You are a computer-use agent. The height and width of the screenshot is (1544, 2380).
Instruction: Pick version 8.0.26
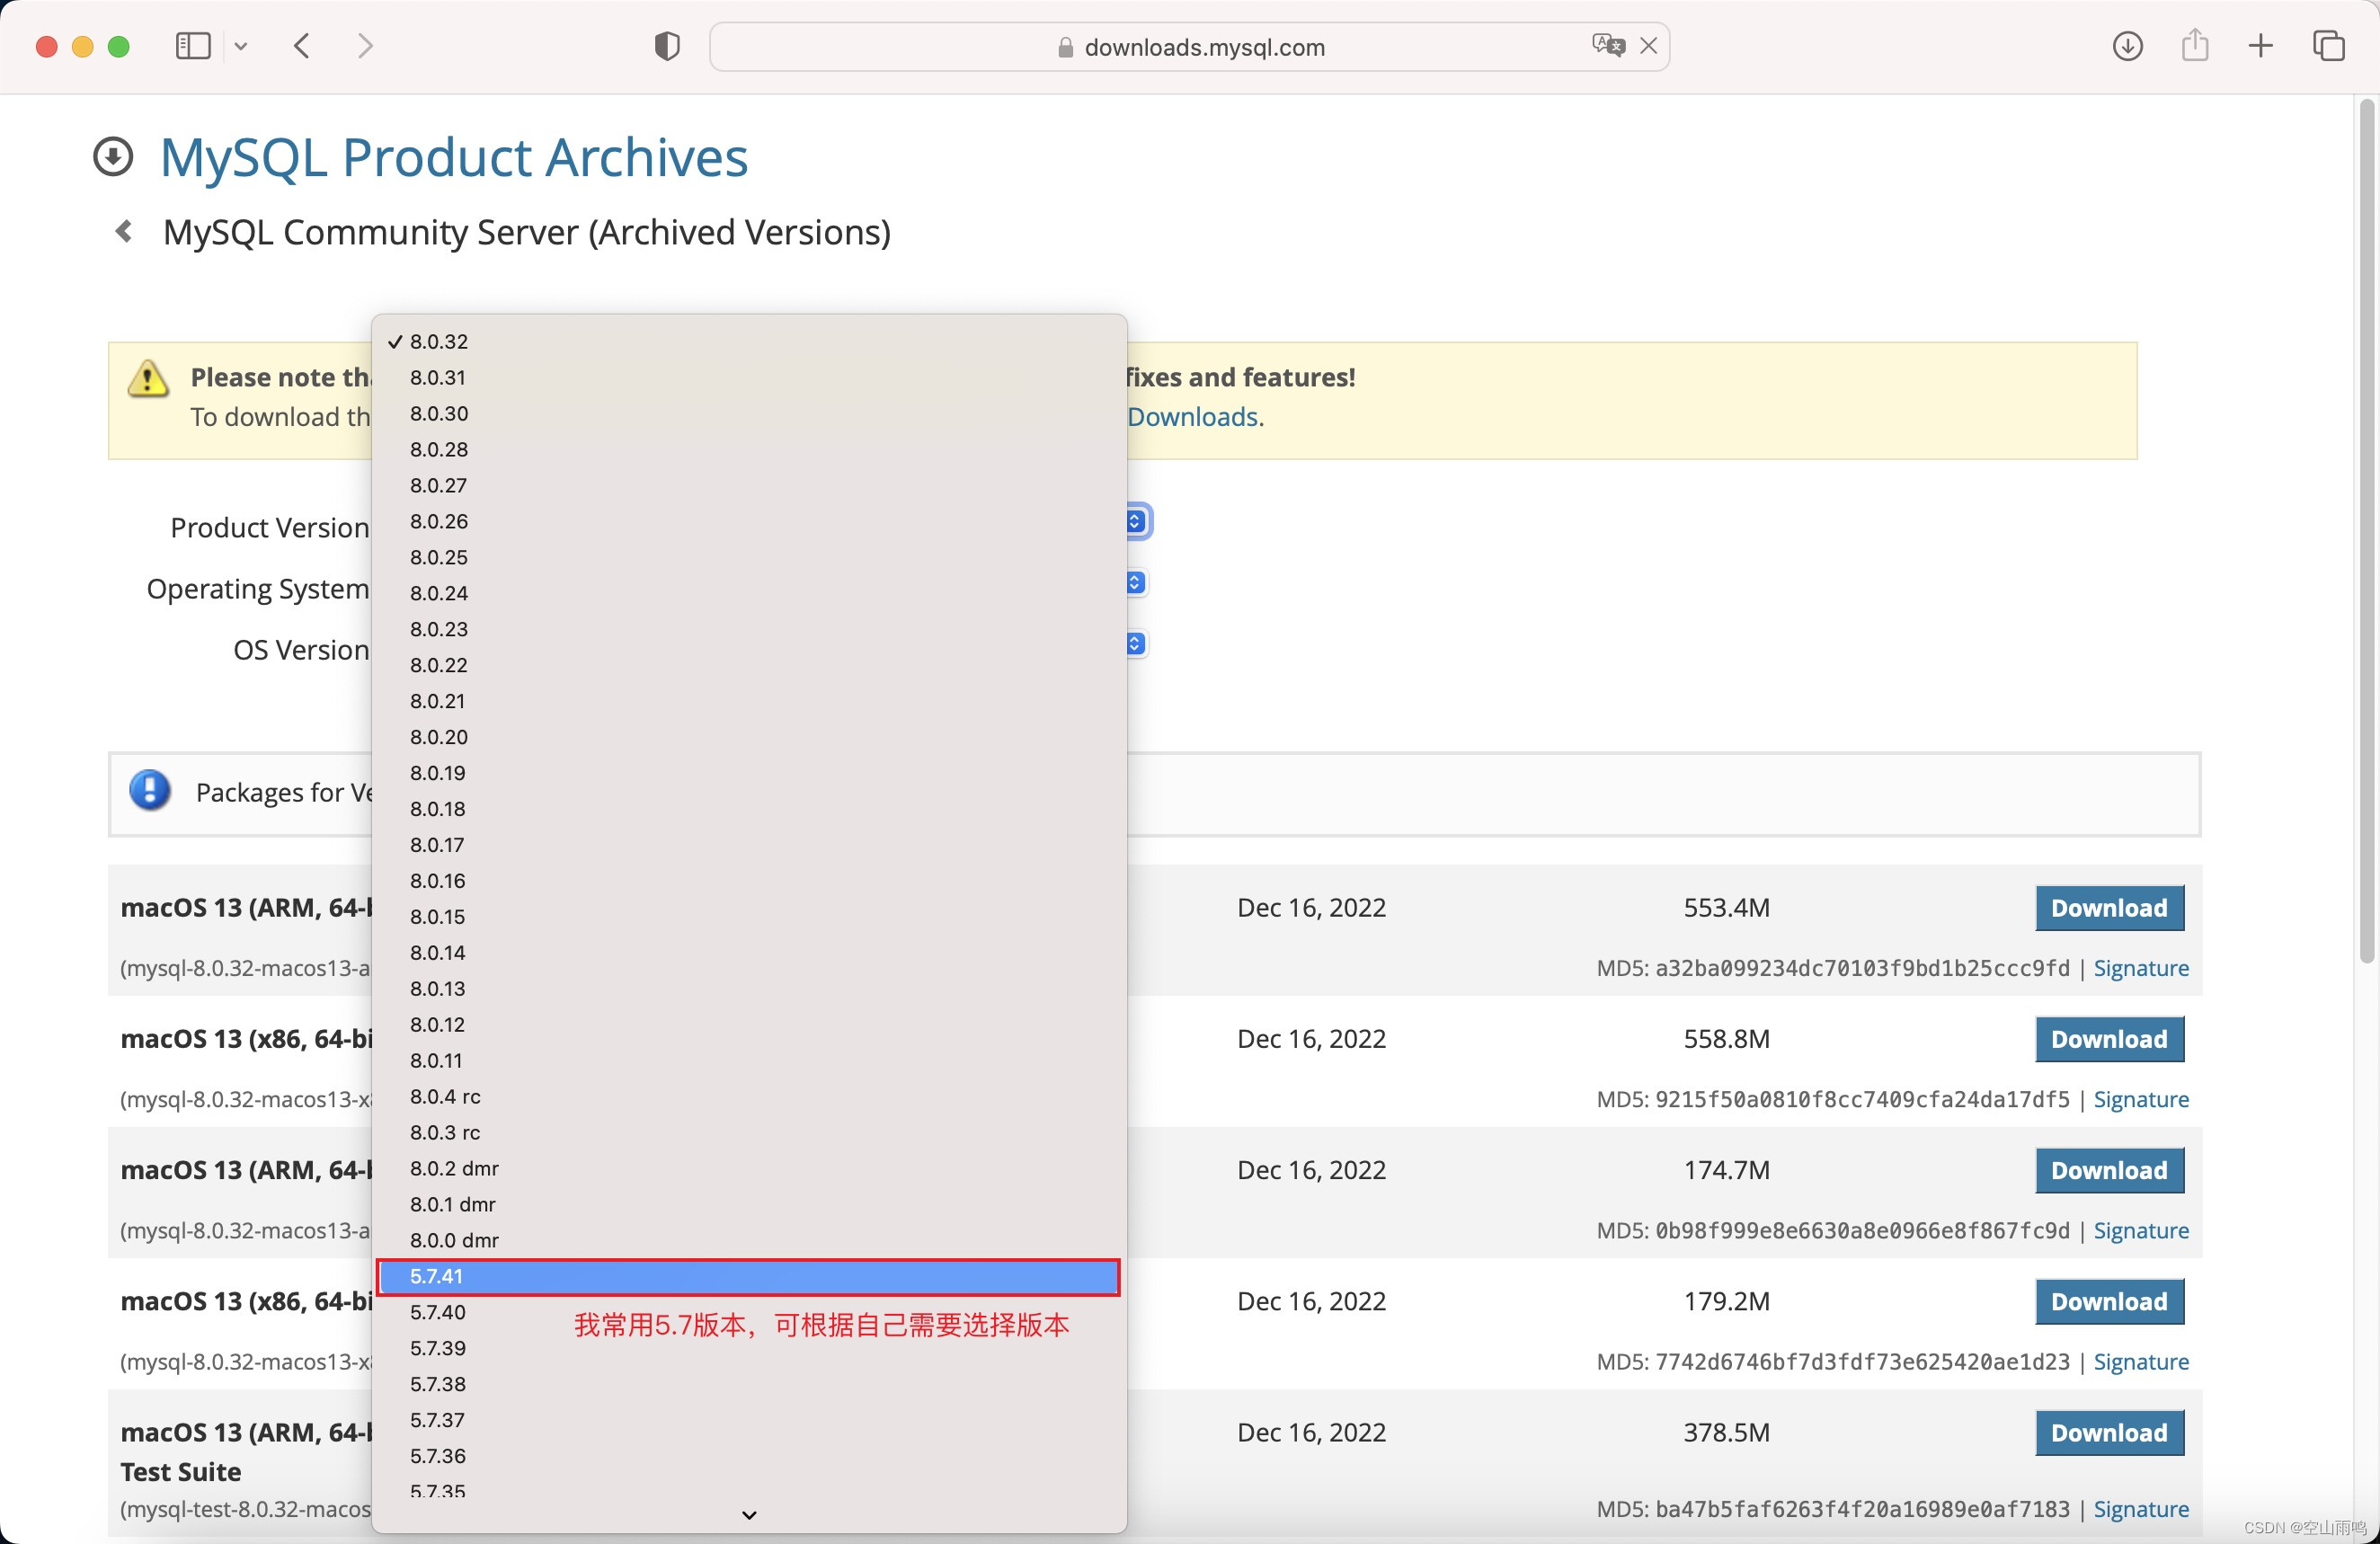(749, 522)
